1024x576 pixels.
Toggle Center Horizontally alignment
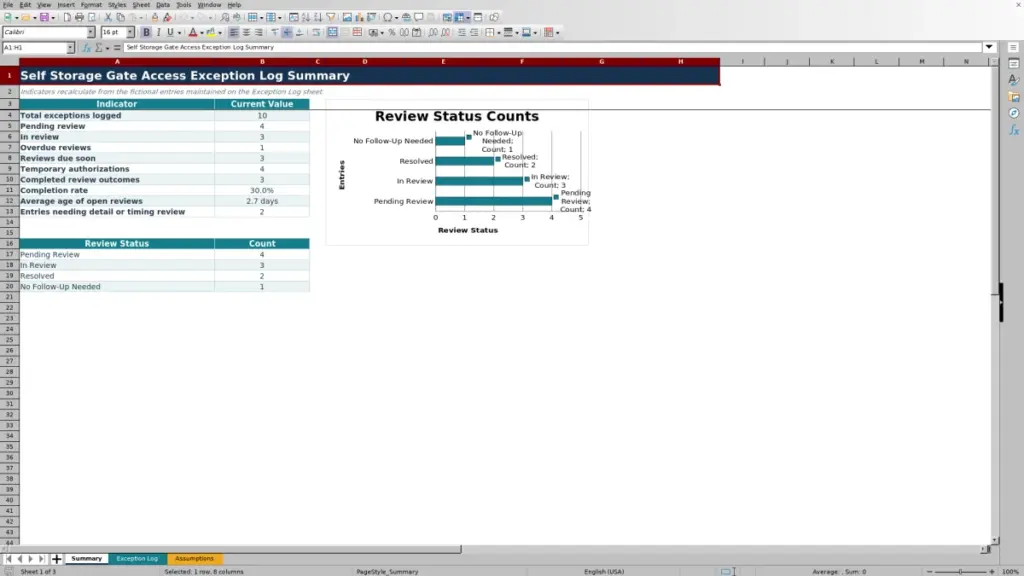(246, 33)
